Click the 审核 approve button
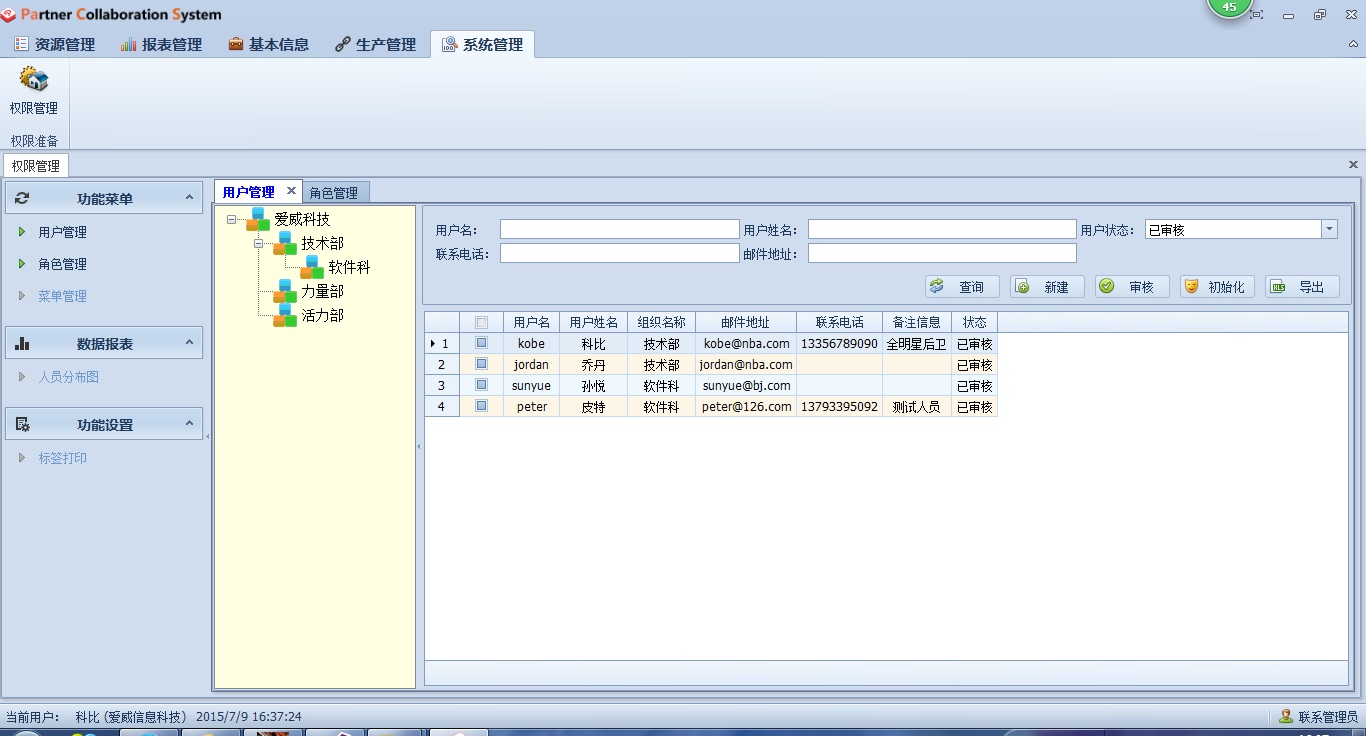1366x736 pixels. (x=1132, y=286)
